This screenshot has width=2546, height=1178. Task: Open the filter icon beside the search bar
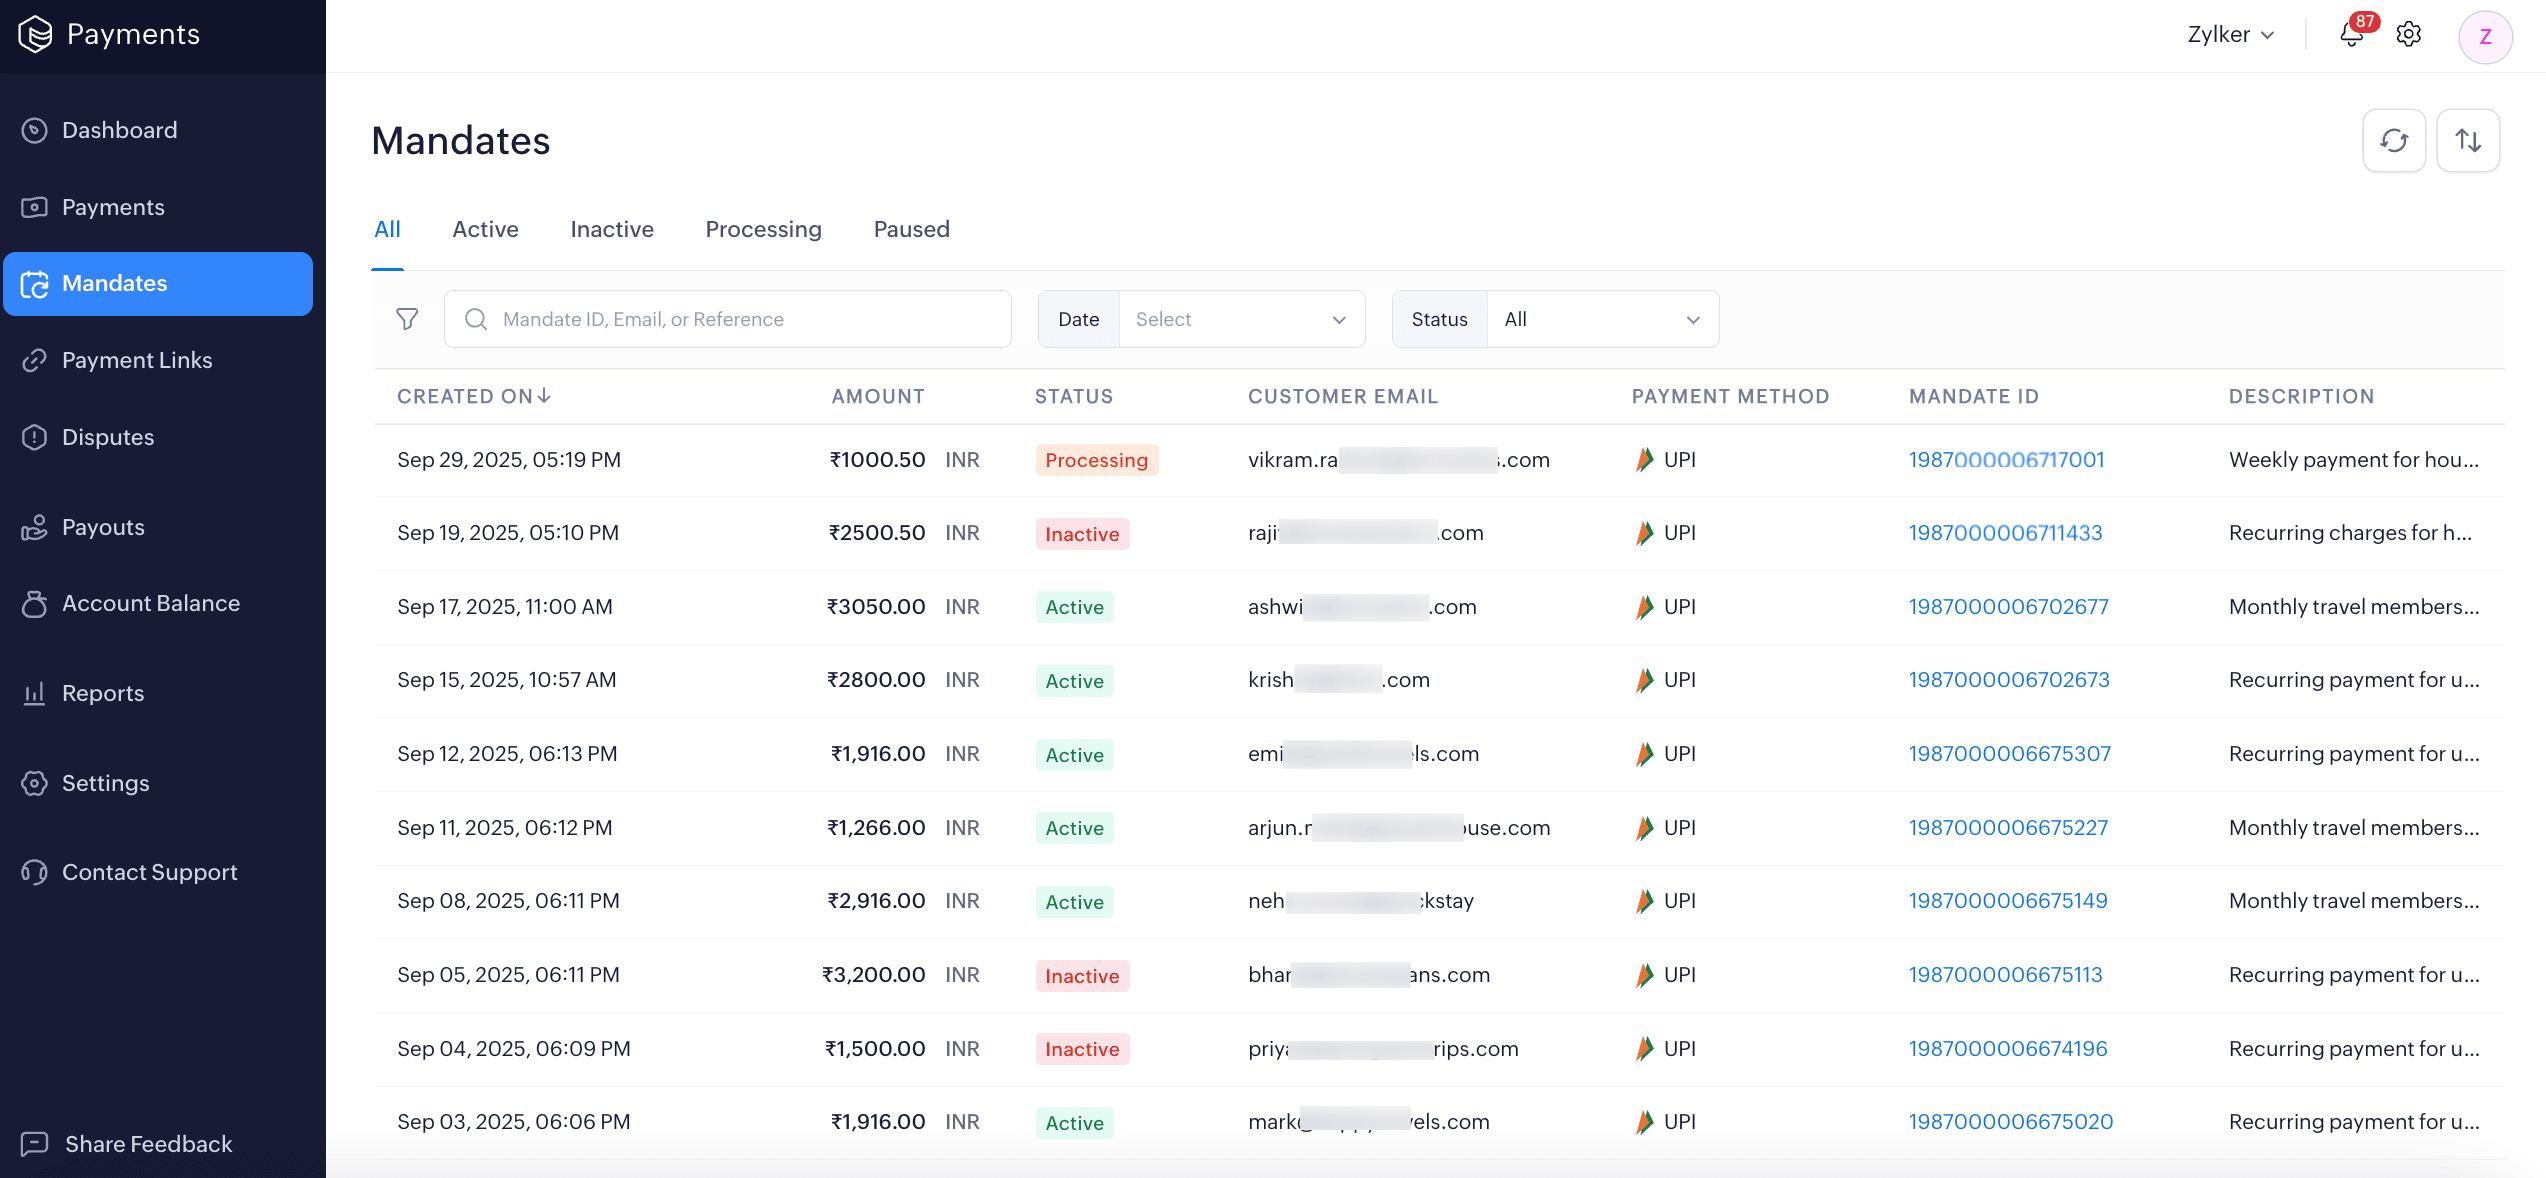tap(407, 318)
